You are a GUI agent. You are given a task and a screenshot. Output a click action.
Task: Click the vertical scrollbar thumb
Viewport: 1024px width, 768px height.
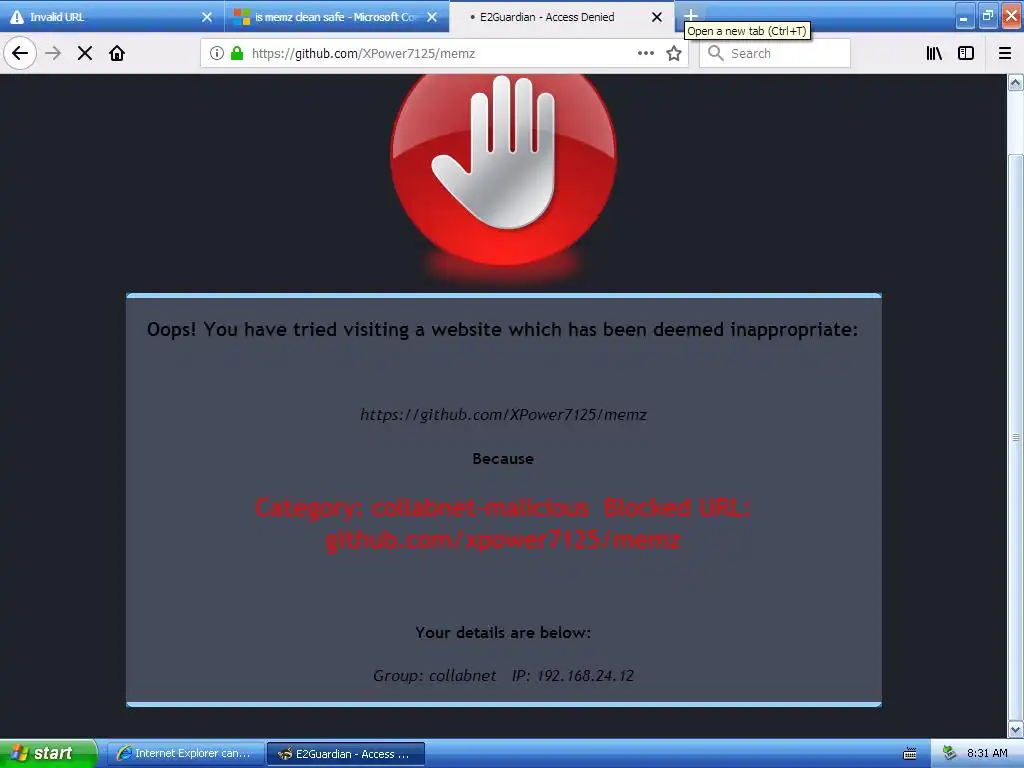[x=1015, y=437]
